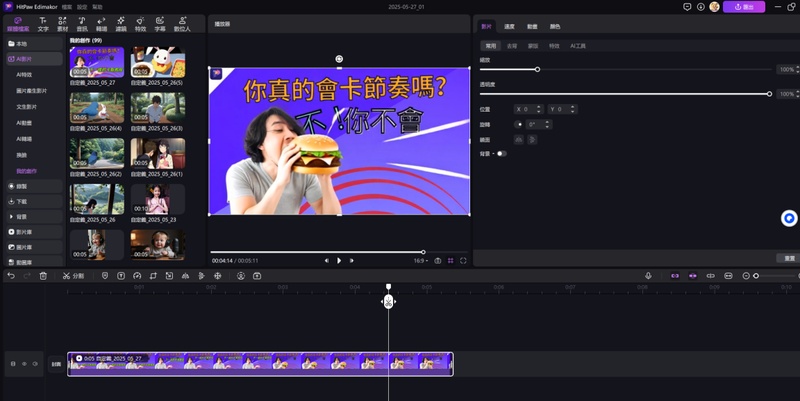Screen dimensions: 800x401
Task: Click the 縮放 scale slider handle
Action: coord(537,69)
